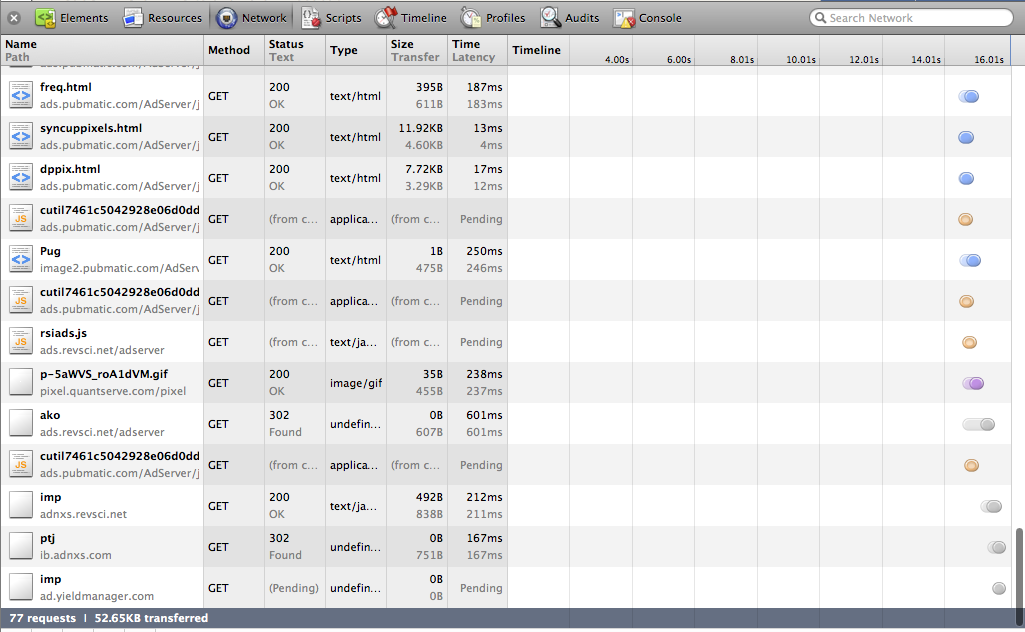
Task: Click the 492B size cell
Action: [429, 497]
